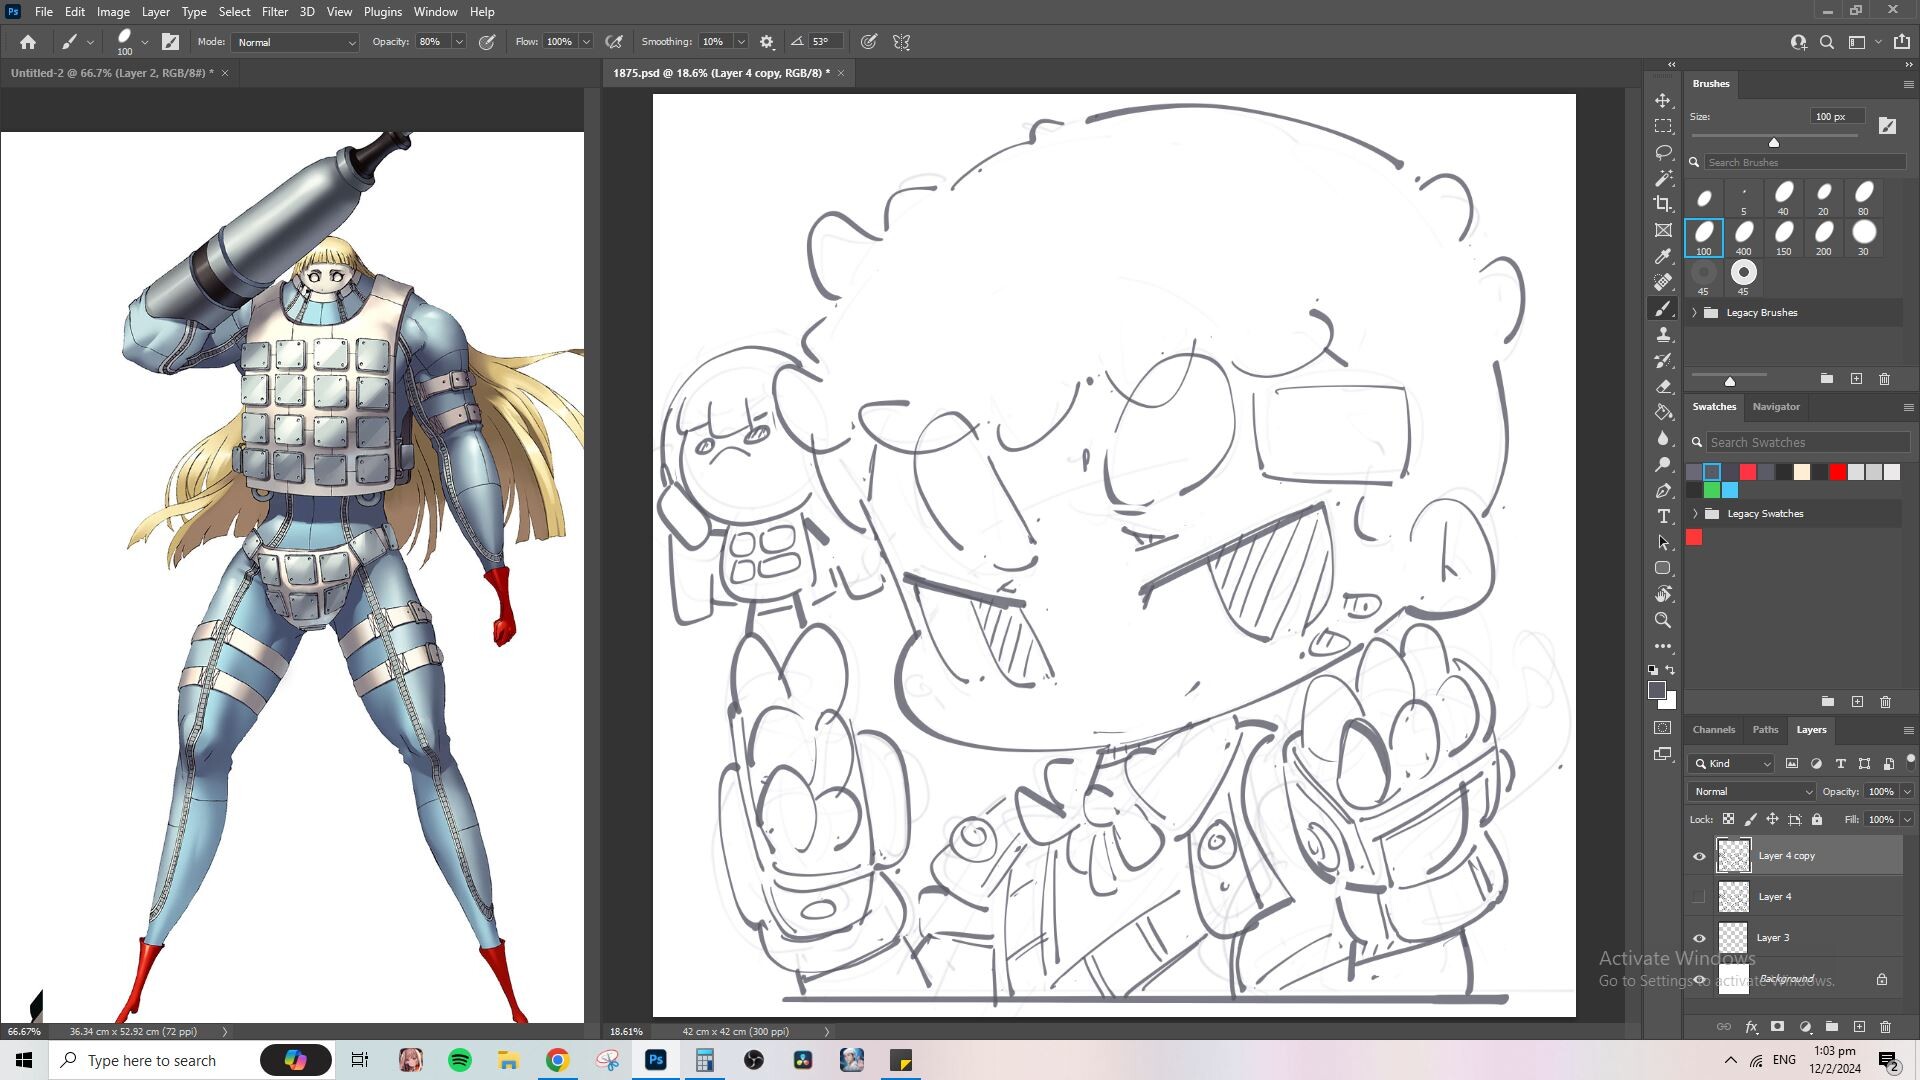Switch to the Channels tab
Image resolution: width=1920 pixels, height=1080 pixels.
click(x=1713, y=729)
